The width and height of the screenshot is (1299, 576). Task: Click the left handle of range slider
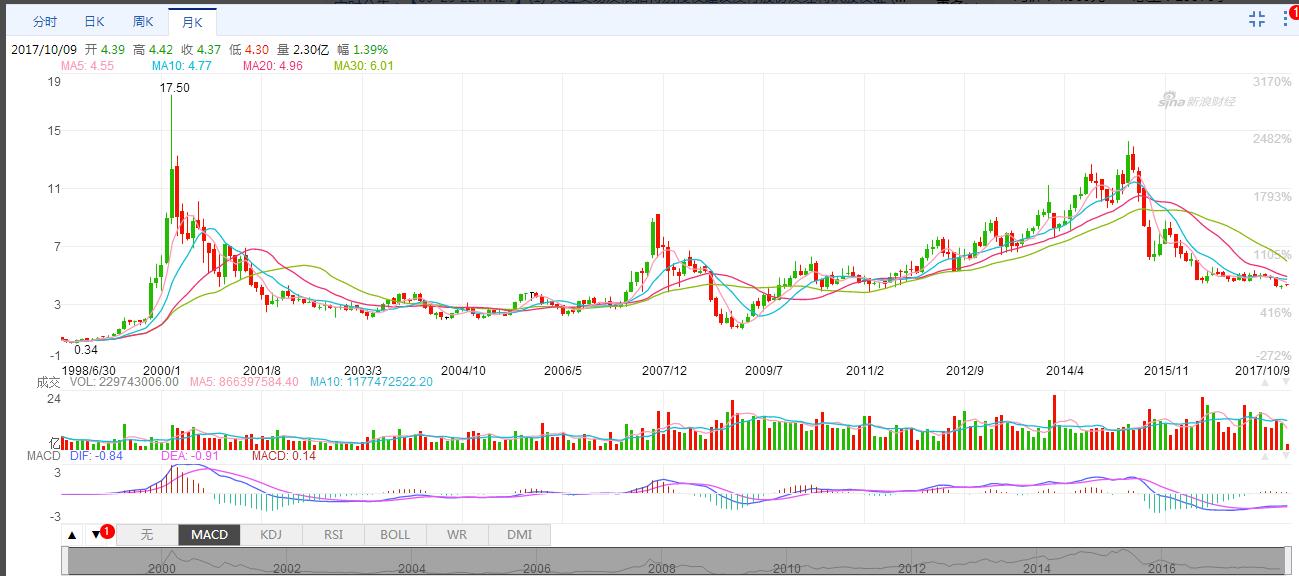coord(66,561)
